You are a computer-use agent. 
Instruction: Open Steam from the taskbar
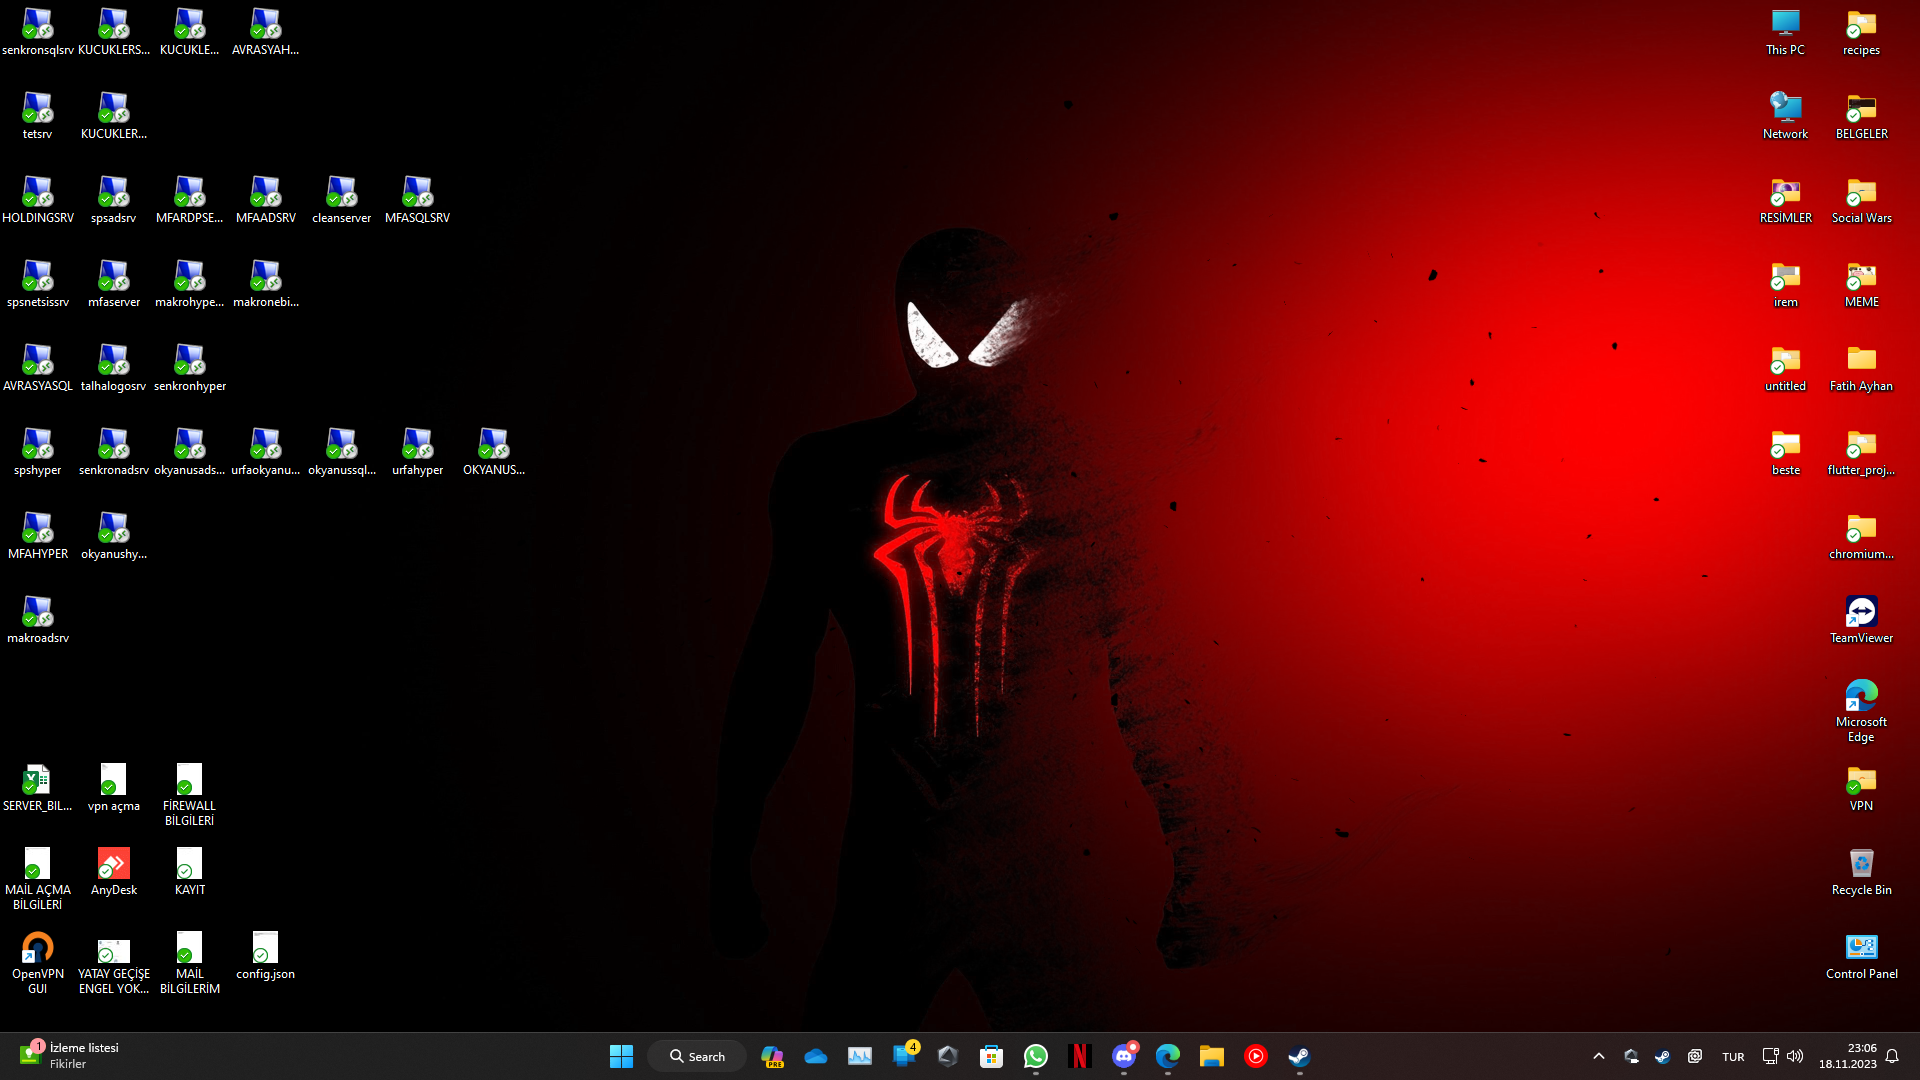coord(1299,1056)
